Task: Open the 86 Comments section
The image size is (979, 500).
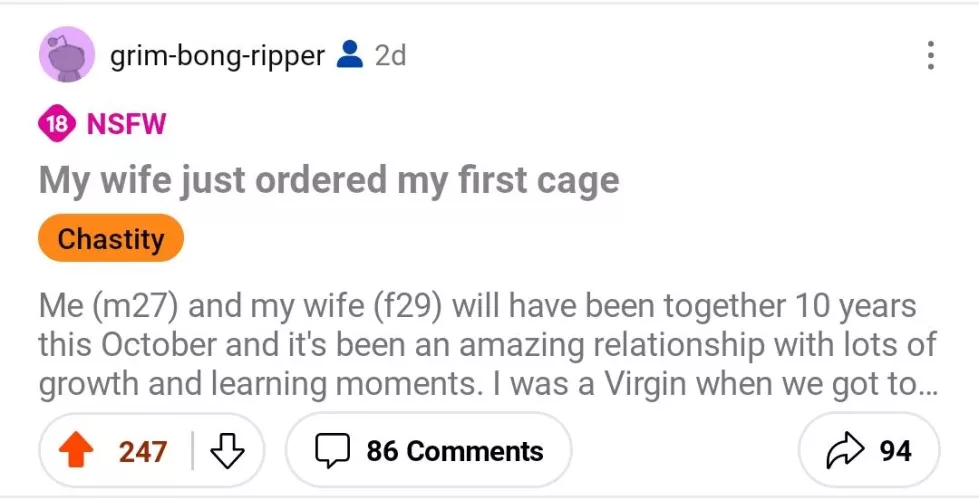Action: [x=454, y=451]
